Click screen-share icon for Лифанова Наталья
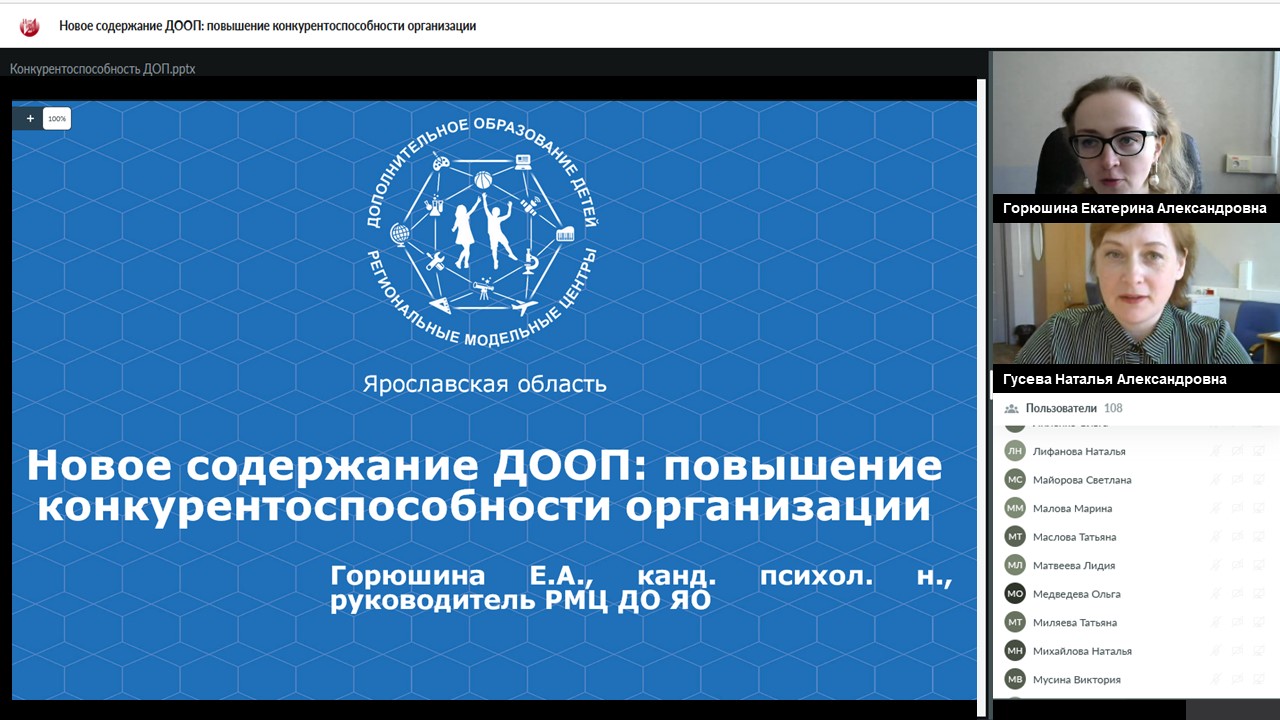Viewport: 1280px width, 720px height. (1259, 451)
